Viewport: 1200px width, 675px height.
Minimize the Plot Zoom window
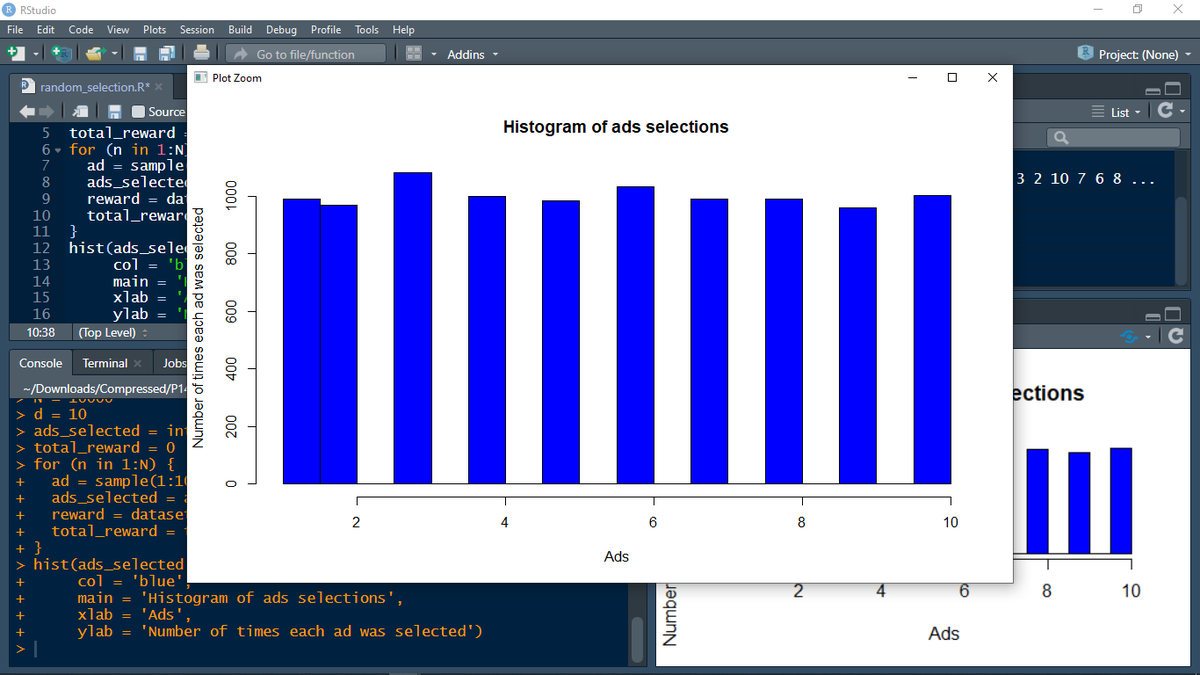(912, 77)
